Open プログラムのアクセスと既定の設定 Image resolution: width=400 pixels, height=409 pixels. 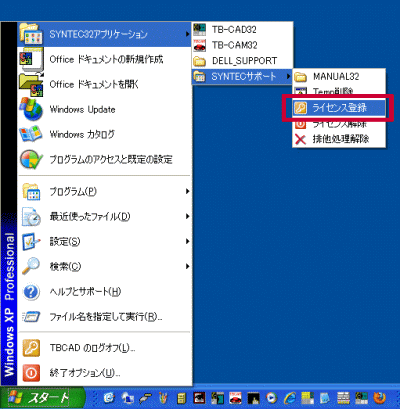[x=104, y=159]
